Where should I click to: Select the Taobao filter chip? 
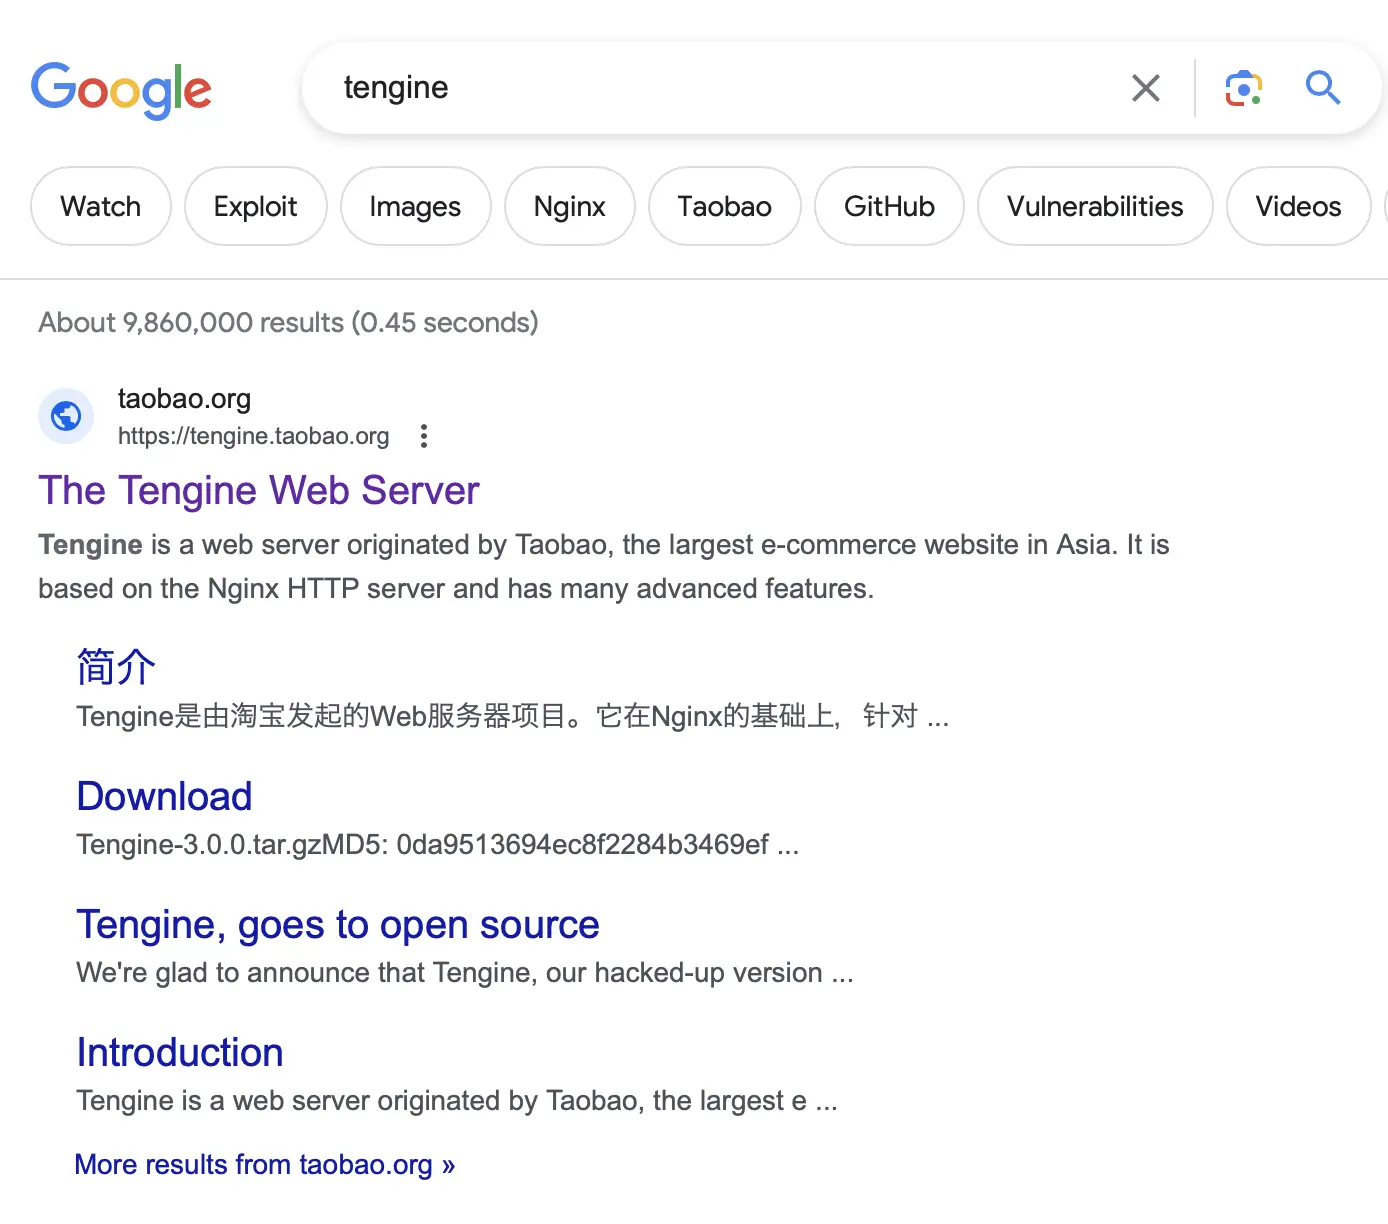[x=725, y=206]
